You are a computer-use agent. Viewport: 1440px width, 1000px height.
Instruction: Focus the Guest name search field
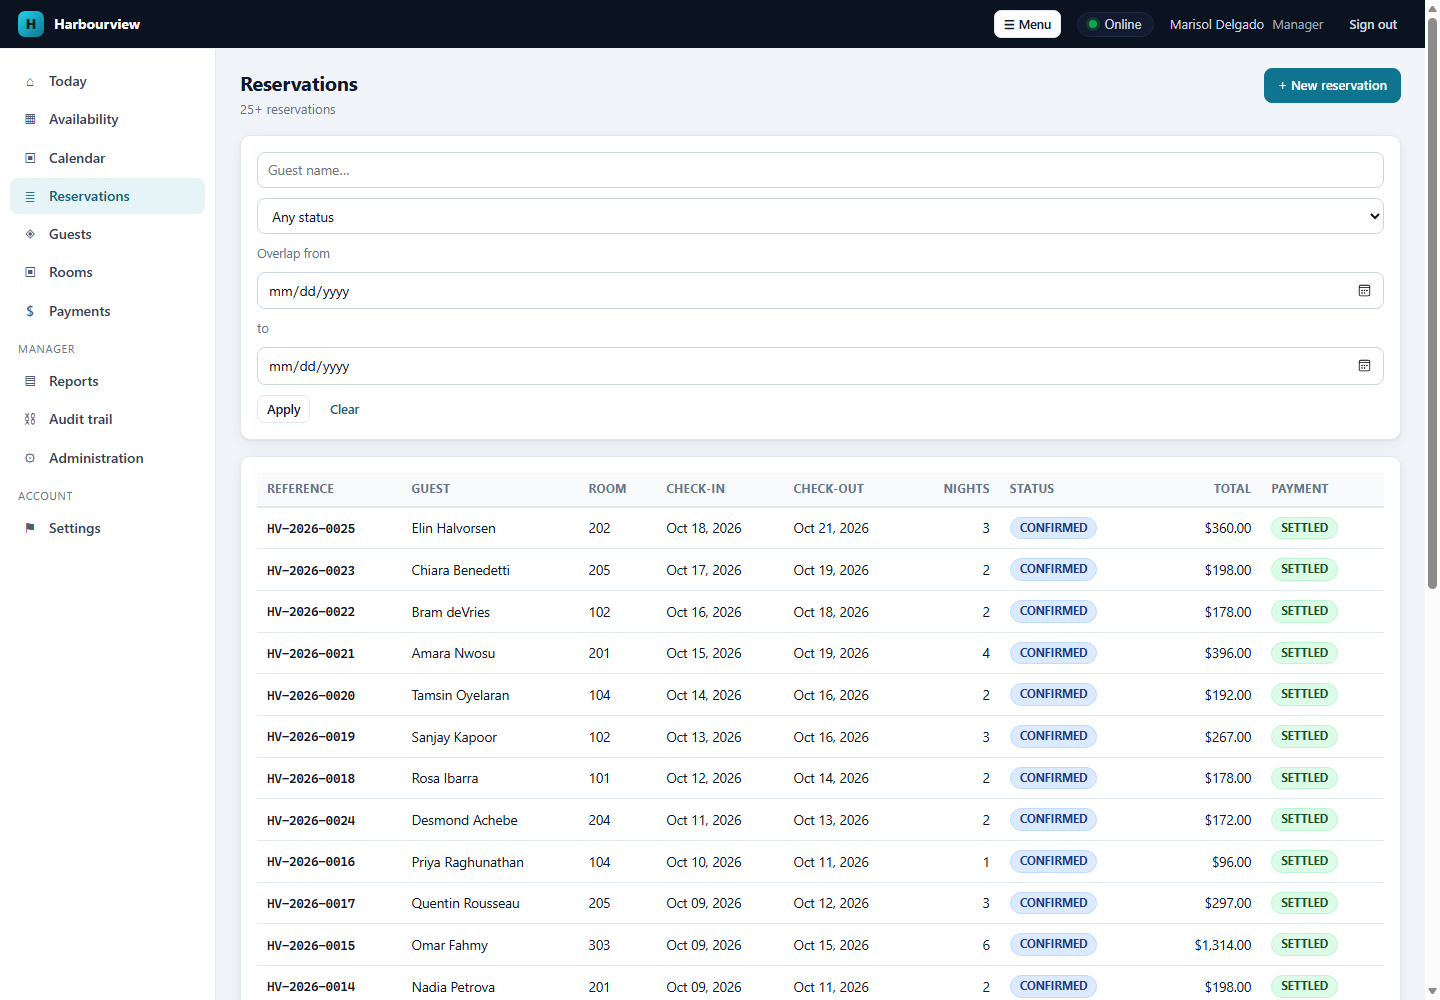[x=820, y=170]
